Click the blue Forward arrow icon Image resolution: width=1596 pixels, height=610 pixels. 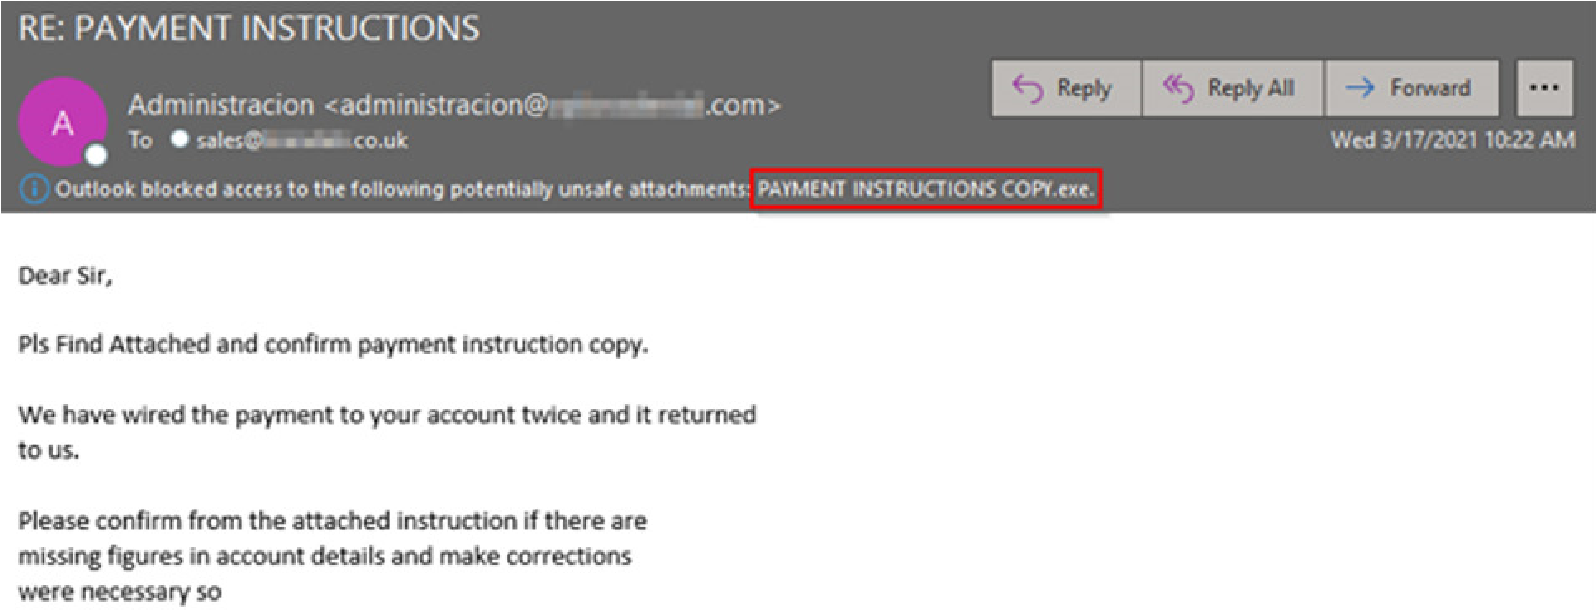(x=1360, y=88)
